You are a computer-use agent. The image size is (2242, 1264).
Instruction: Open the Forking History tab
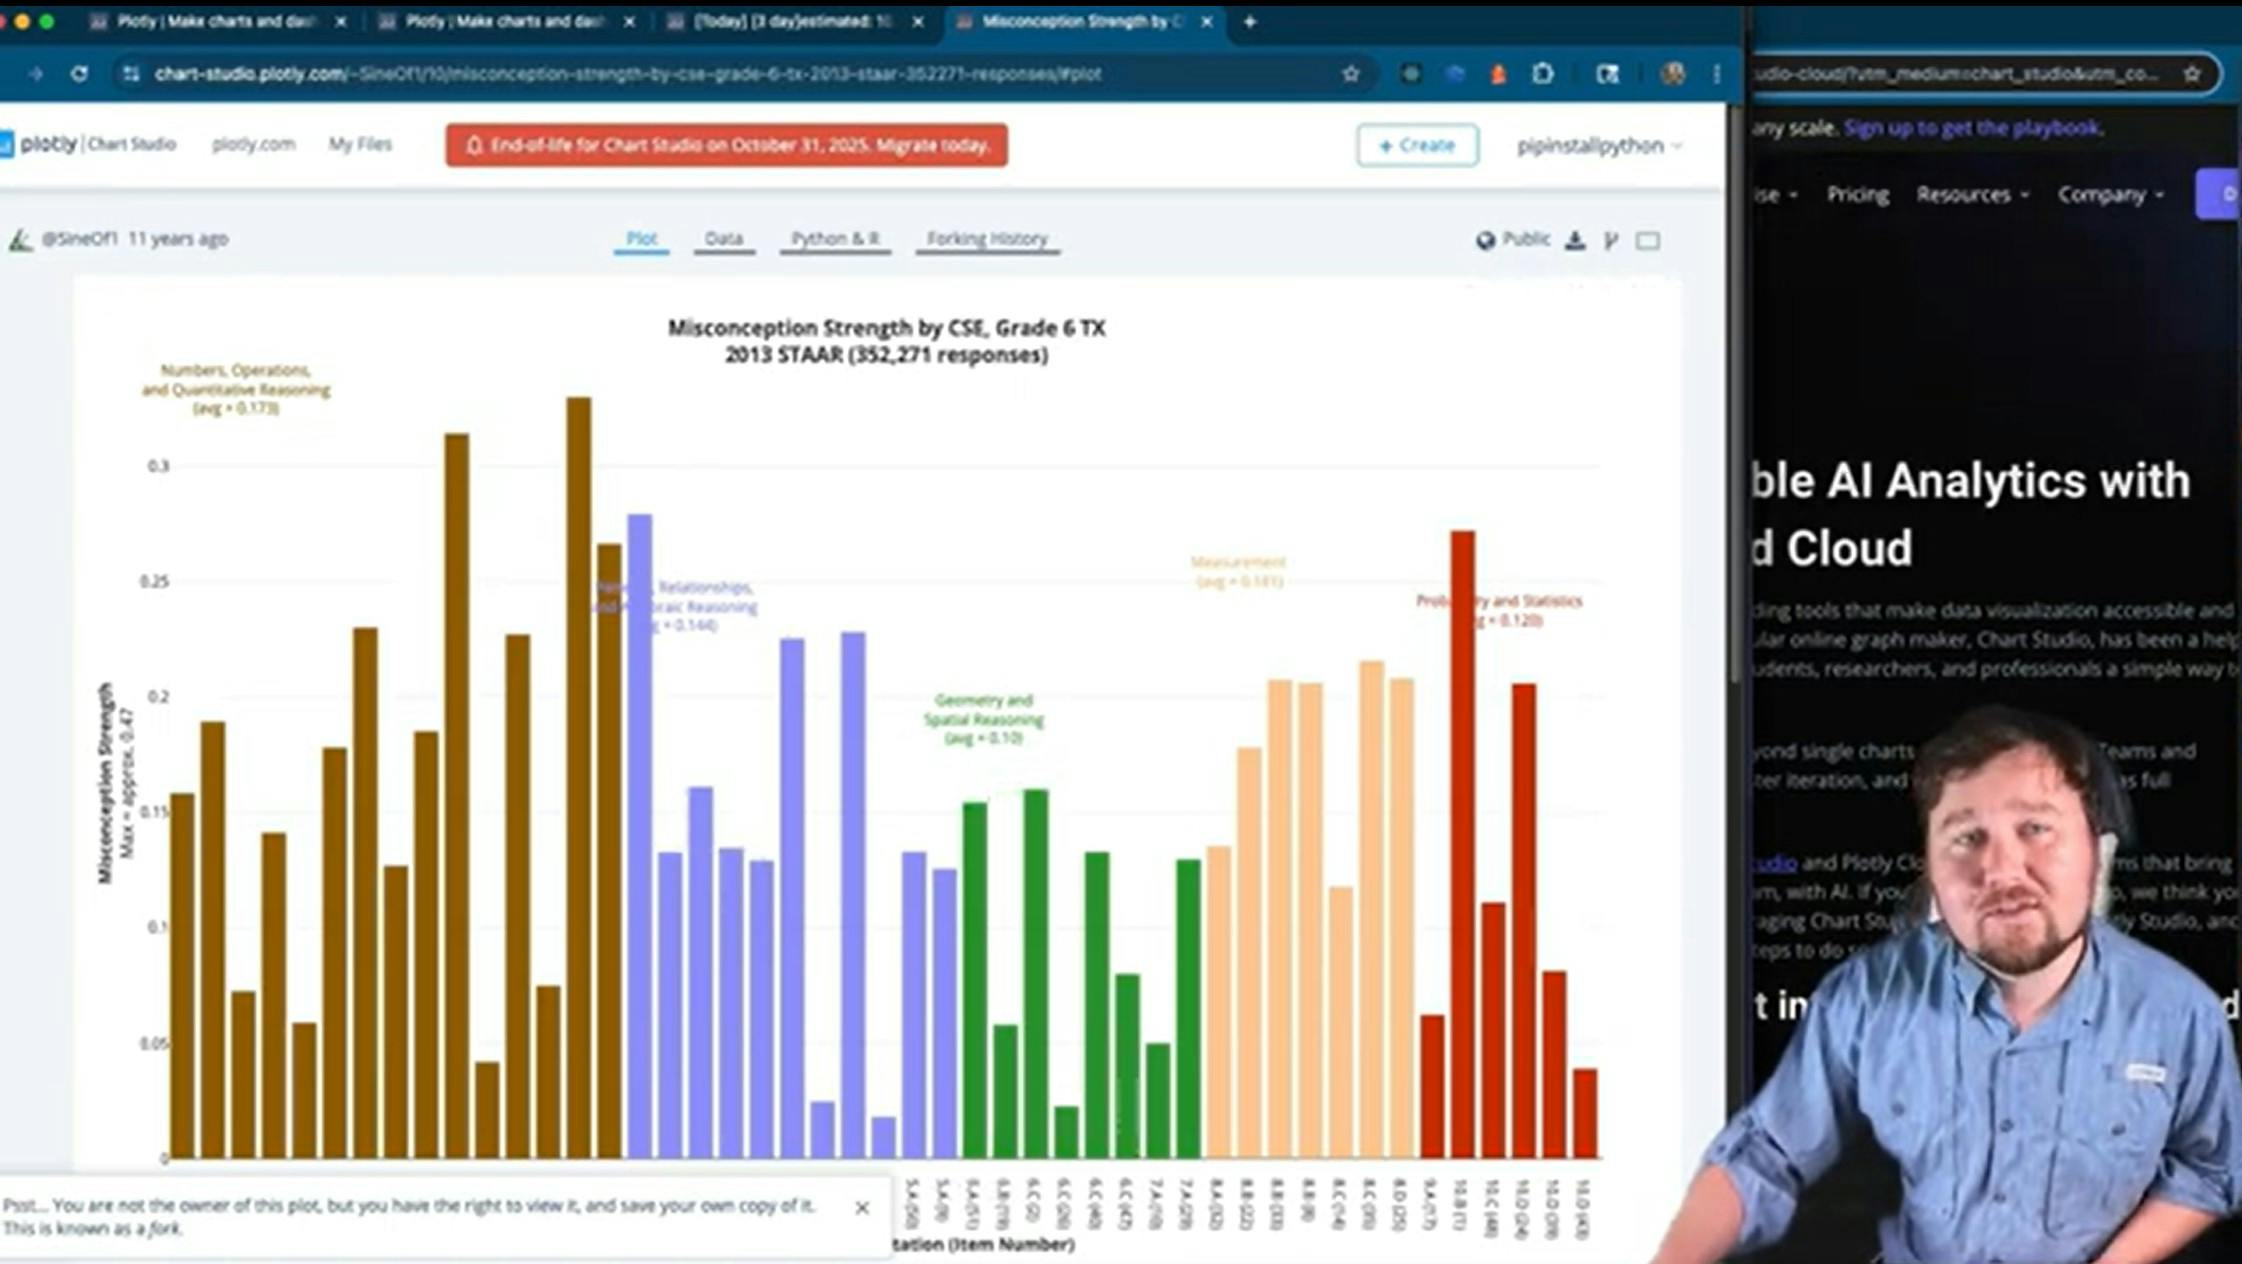987,239
